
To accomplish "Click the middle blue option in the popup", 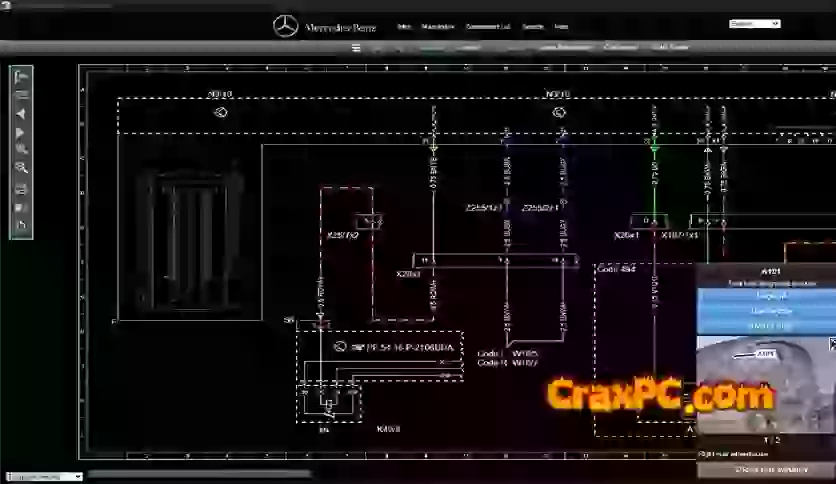I will coord(767,311).
